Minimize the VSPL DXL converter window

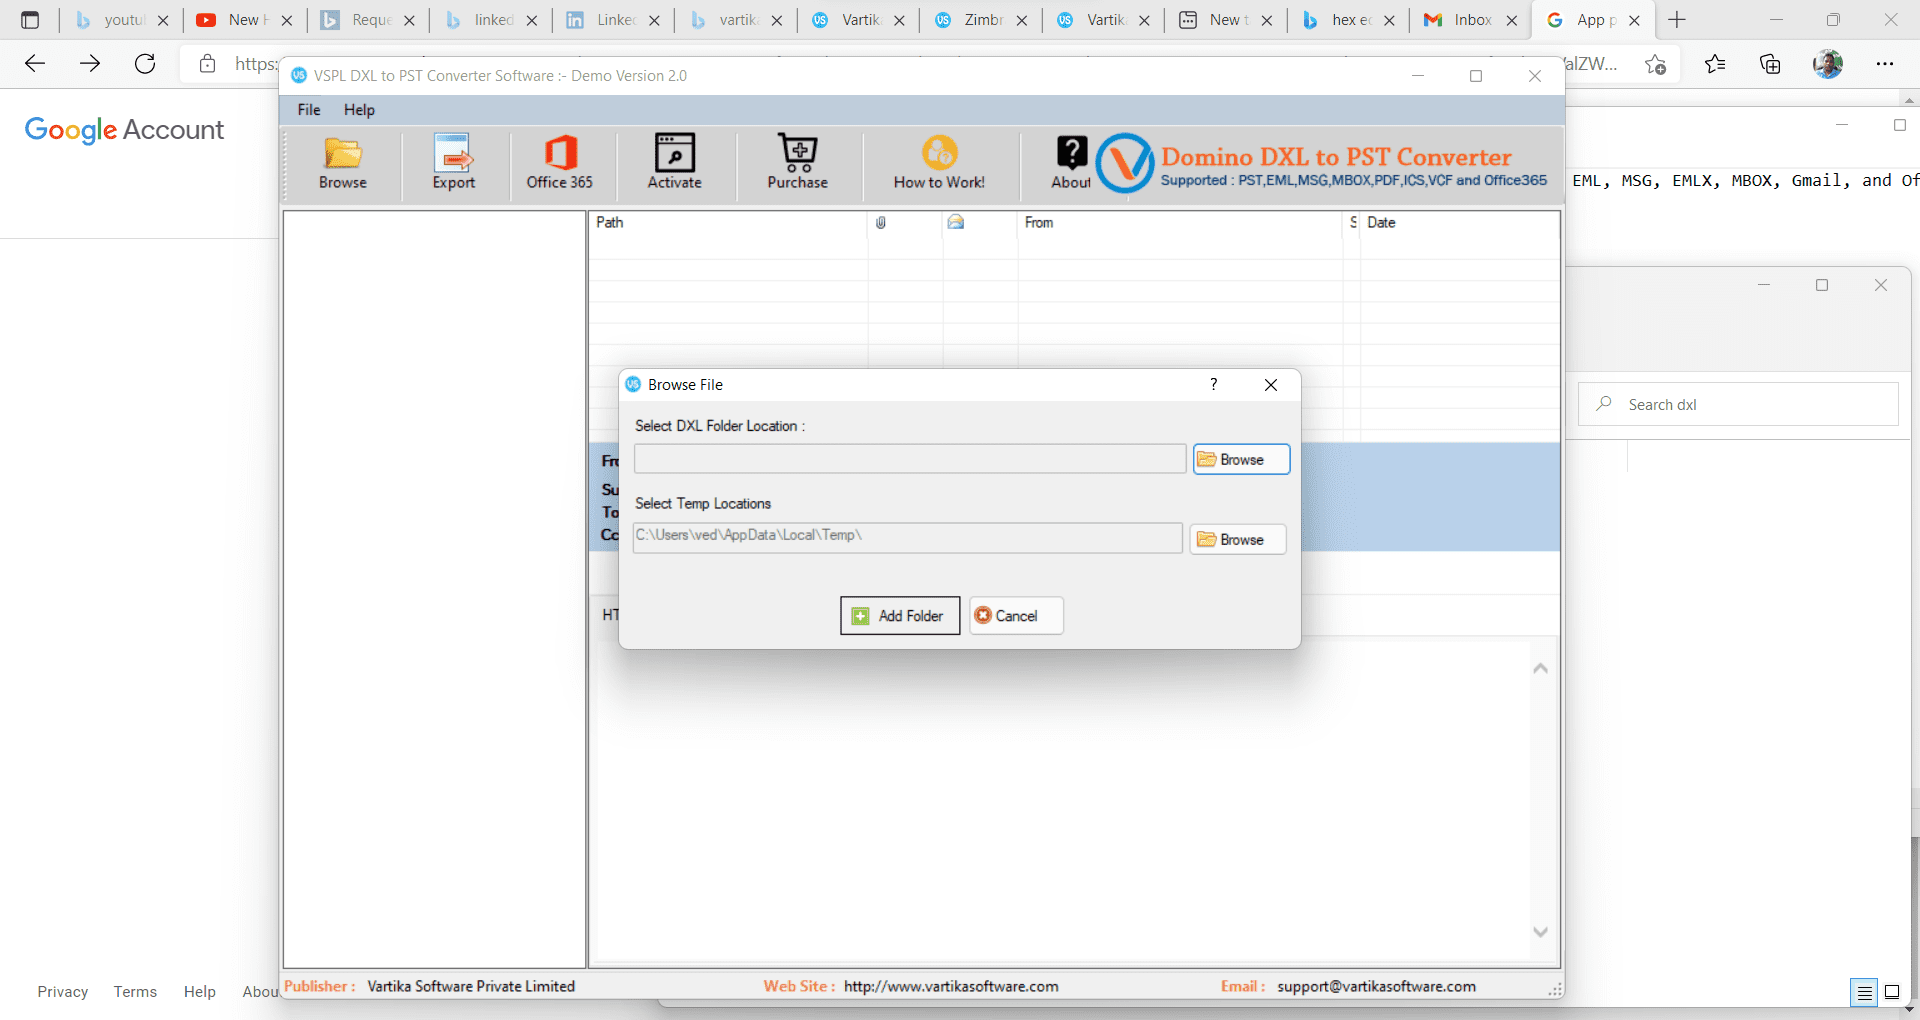tap(1418, 76)
